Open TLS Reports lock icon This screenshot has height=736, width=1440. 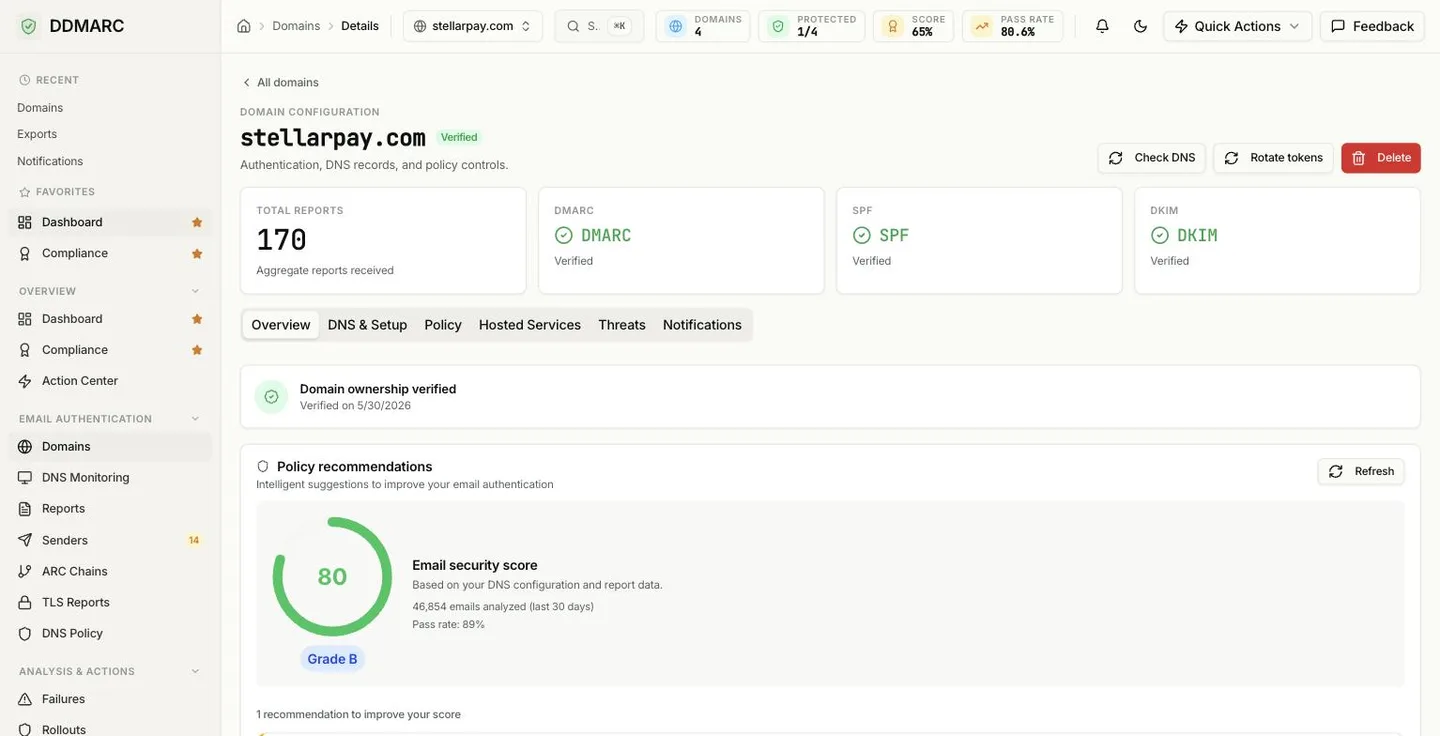coord(25,602)
